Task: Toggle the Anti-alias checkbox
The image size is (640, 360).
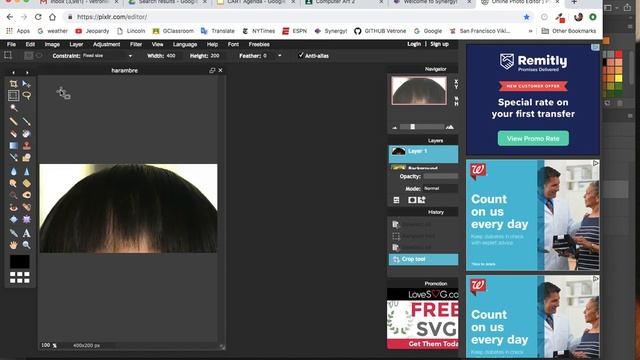Action: tap(301, 56)
